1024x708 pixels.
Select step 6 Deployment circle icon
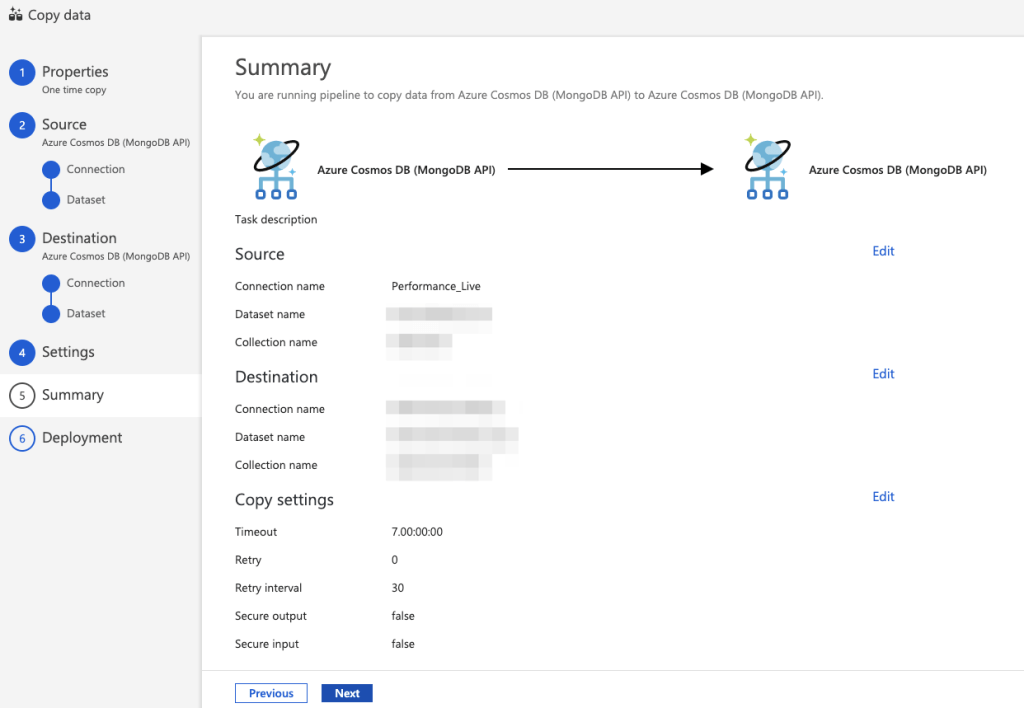tap(22, 438)
